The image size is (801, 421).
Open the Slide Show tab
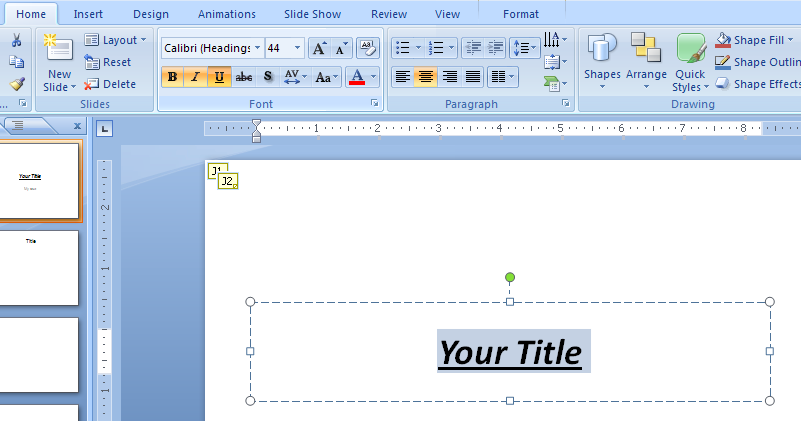312,14
